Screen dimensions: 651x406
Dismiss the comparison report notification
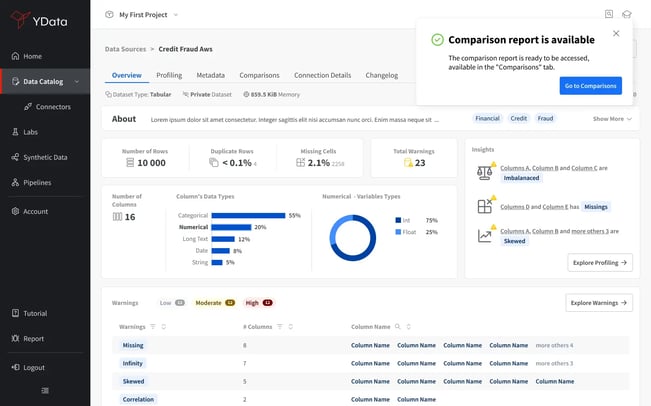616,34
